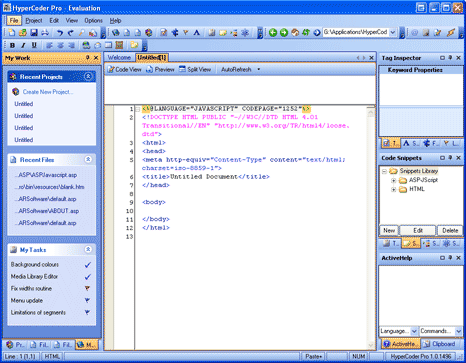Screen dimensions: 466x363
Task: Click the editor scrollbar down arrow
Action: tap(370, 345)
